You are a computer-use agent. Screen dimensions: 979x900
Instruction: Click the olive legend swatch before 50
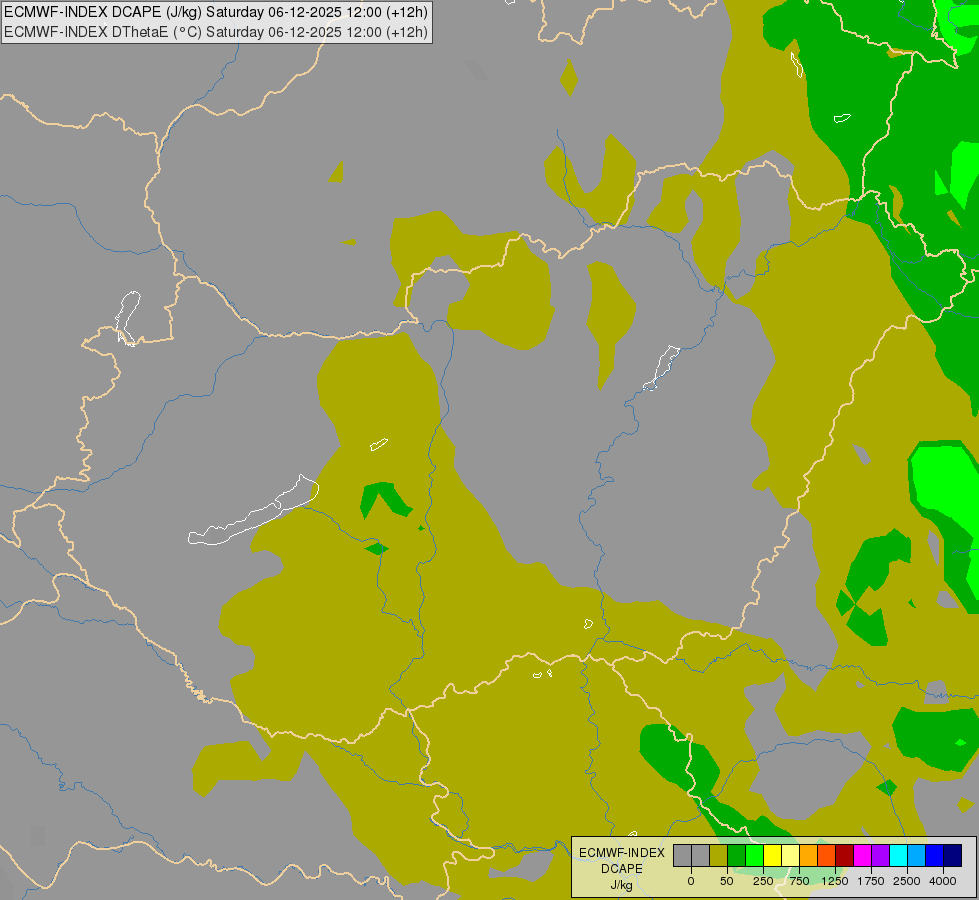tap(719, 855)
